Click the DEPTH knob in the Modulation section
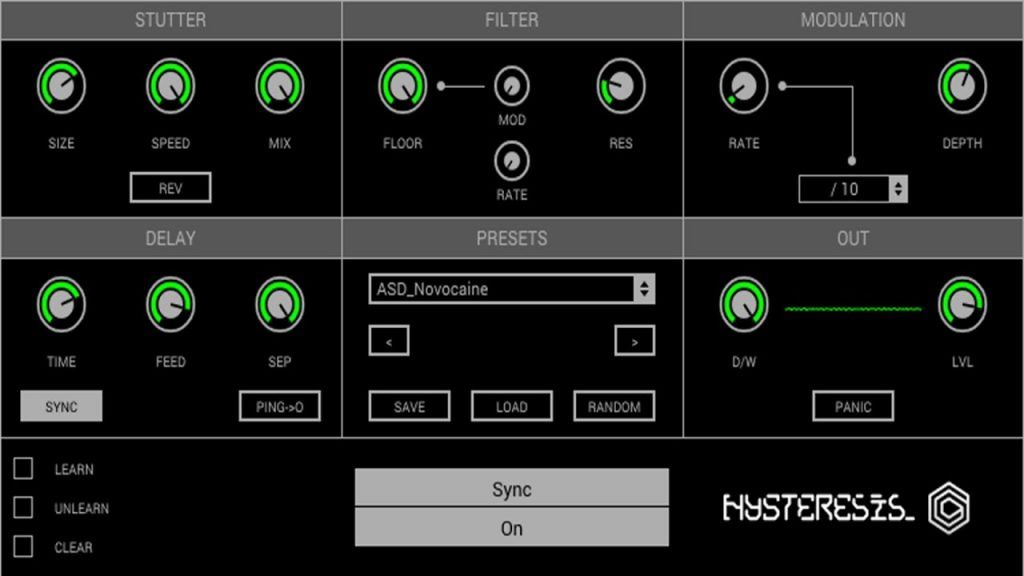 point(962,88)
